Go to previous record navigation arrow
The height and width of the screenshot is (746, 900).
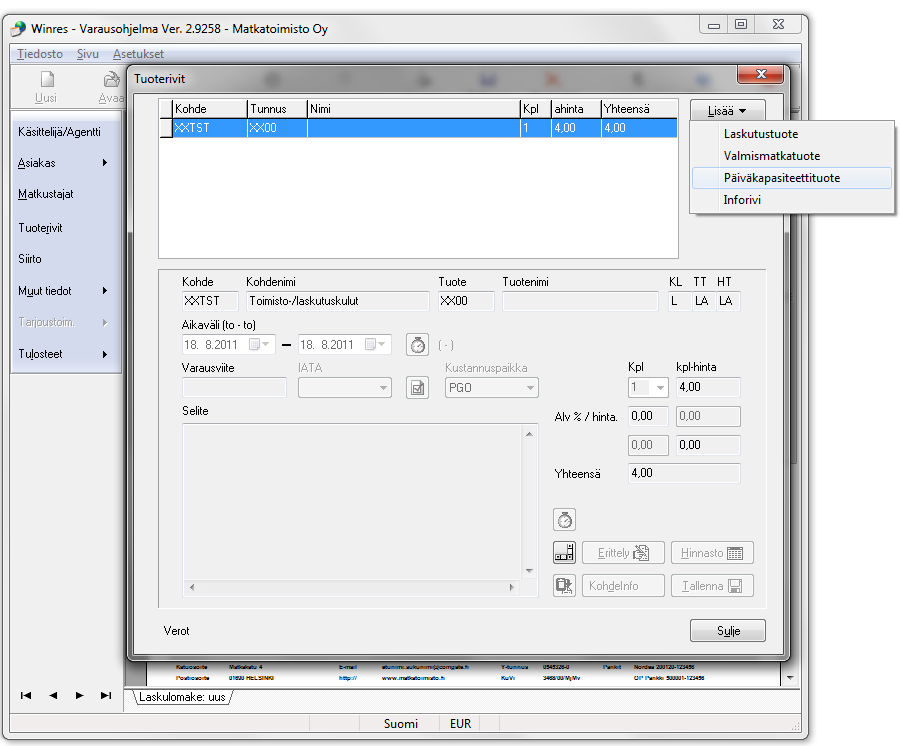coord(53,696)
